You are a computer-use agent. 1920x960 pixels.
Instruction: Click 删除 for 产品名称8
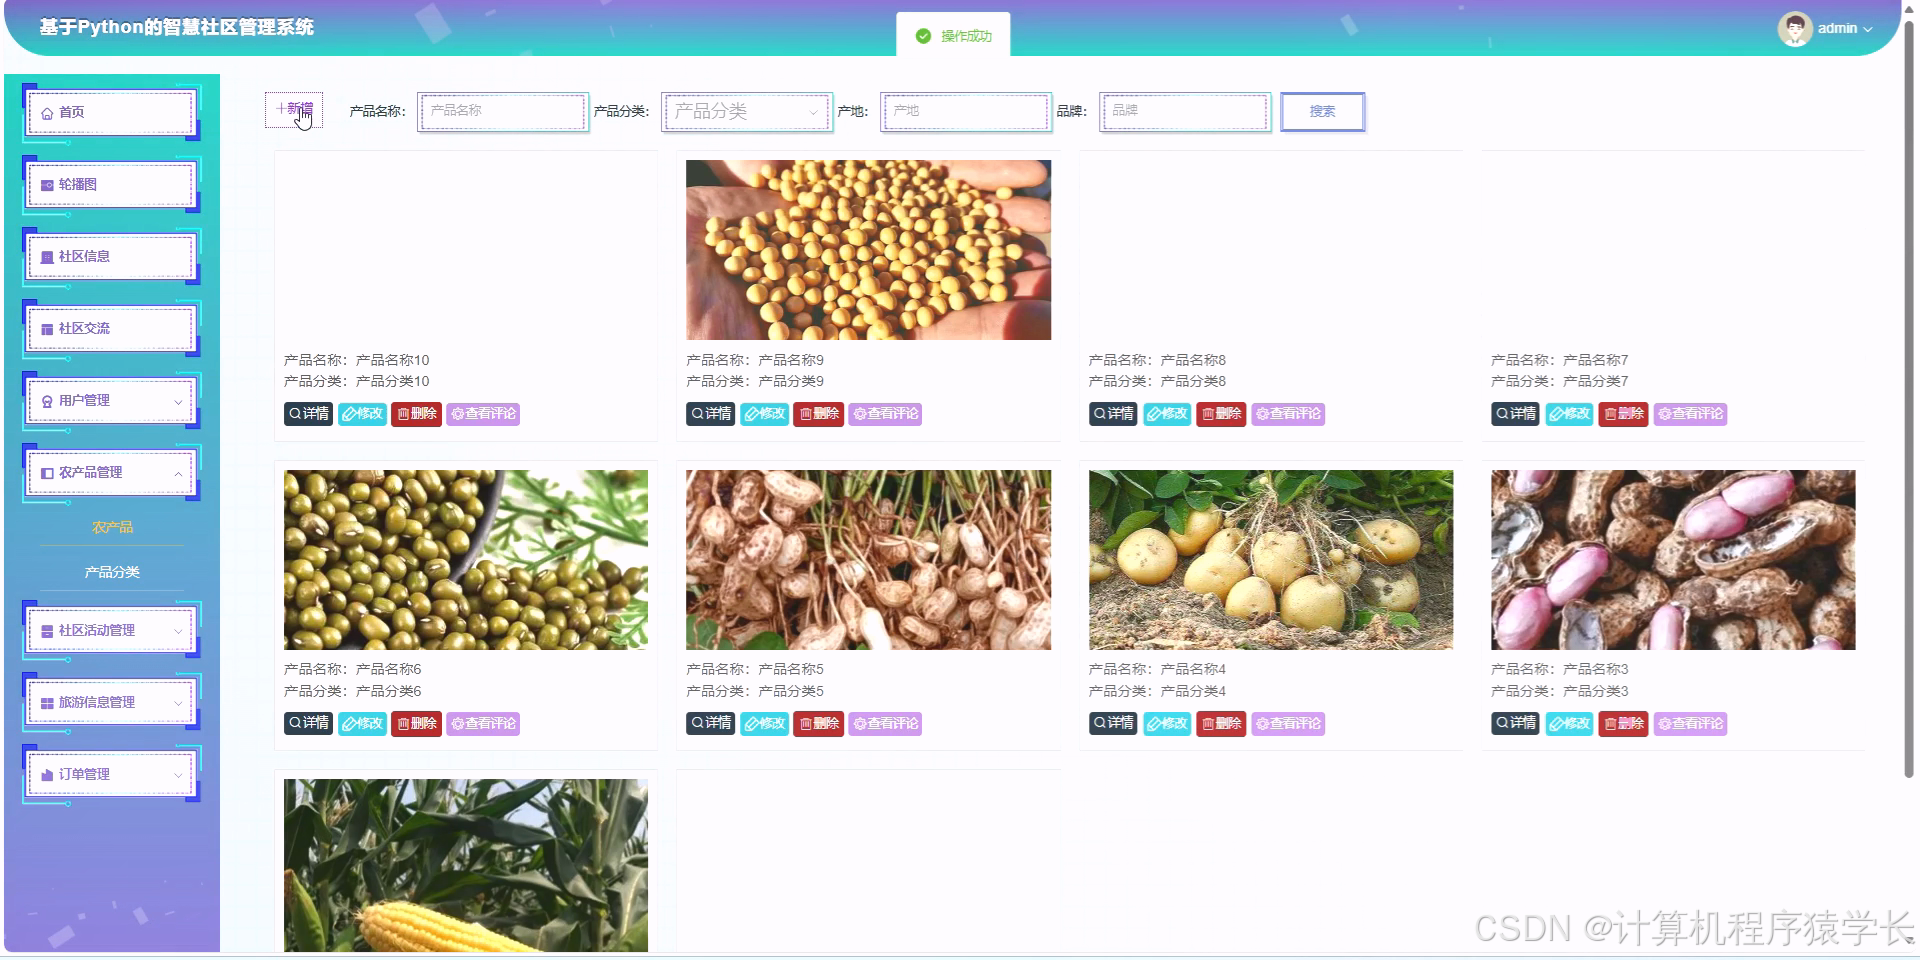1221,414
